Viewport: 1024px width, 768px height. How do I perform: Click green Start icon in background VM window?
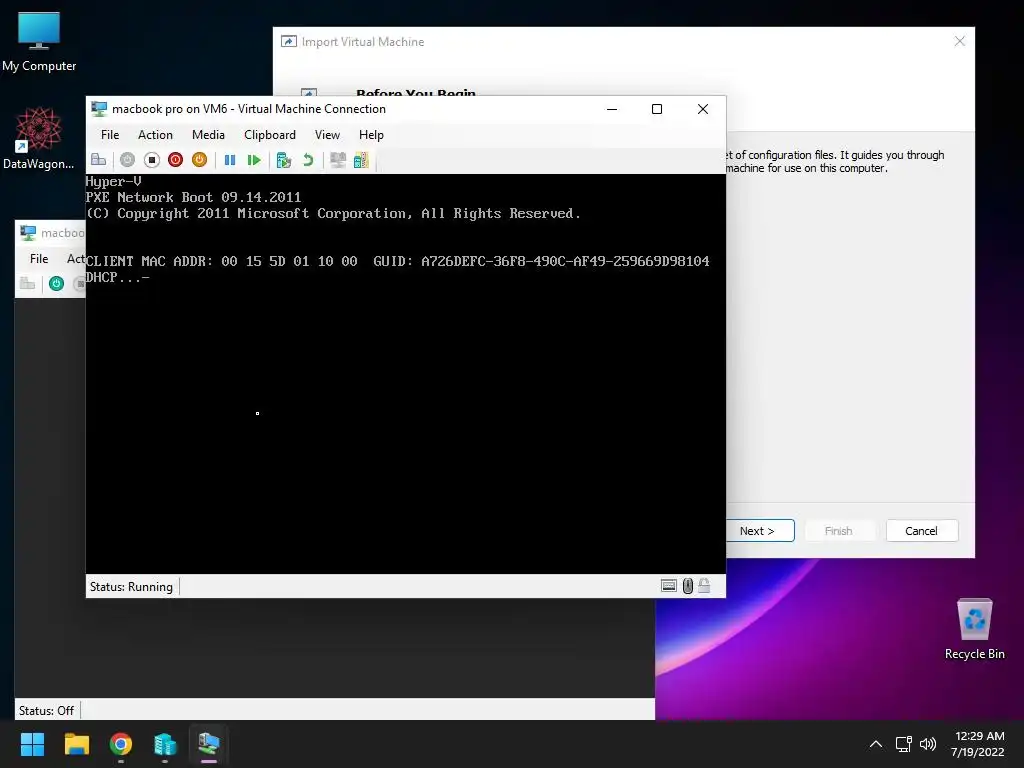[56, 283]
